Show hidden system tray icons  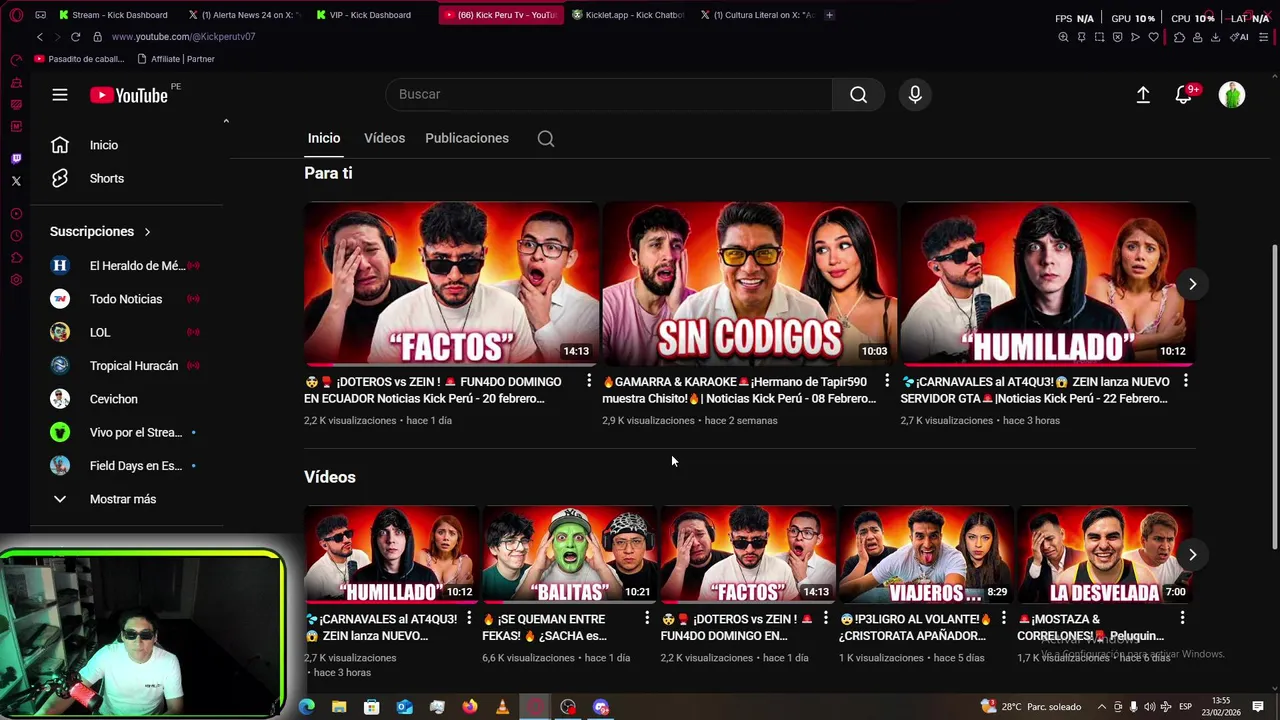click(1102, 707)
